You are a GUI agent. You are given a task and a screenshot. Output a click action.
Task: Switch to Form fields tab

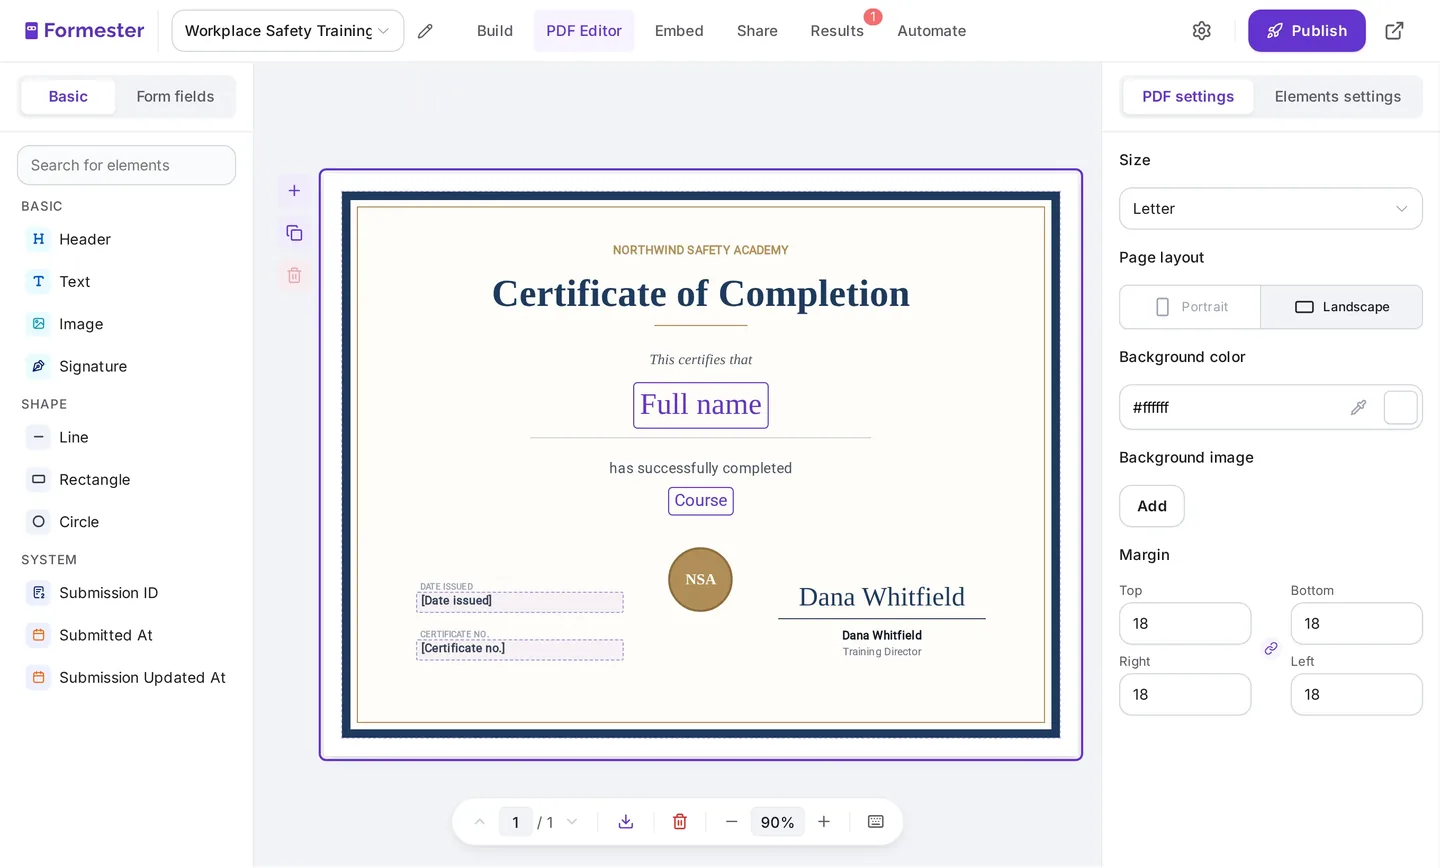pyautogui.click(x=175, y=97)
